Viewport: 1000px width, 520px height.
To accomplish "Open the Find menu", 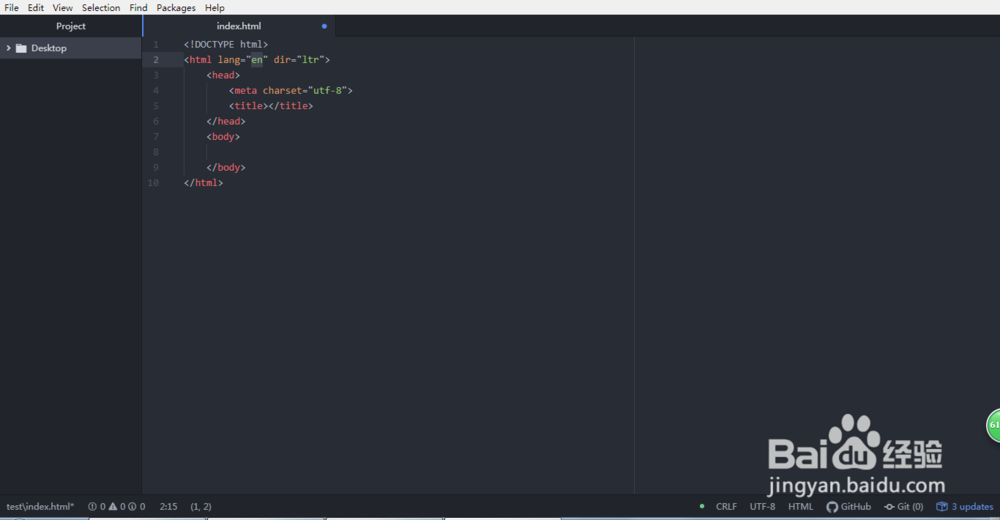I will point(138,8).
